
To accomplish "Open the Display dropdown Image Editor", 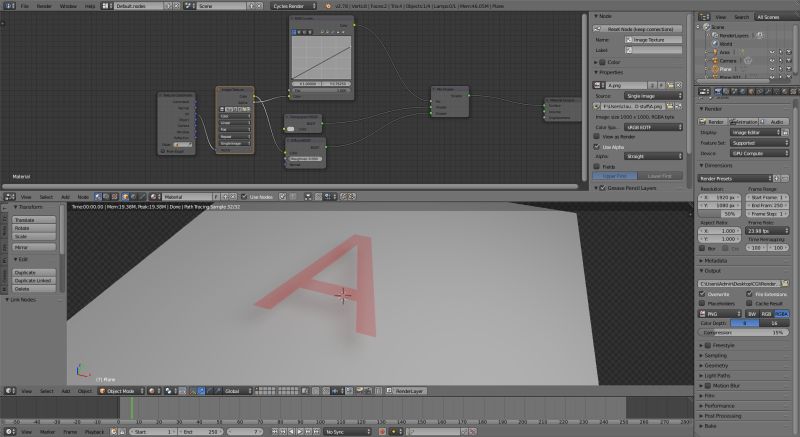I will point(755,133).
